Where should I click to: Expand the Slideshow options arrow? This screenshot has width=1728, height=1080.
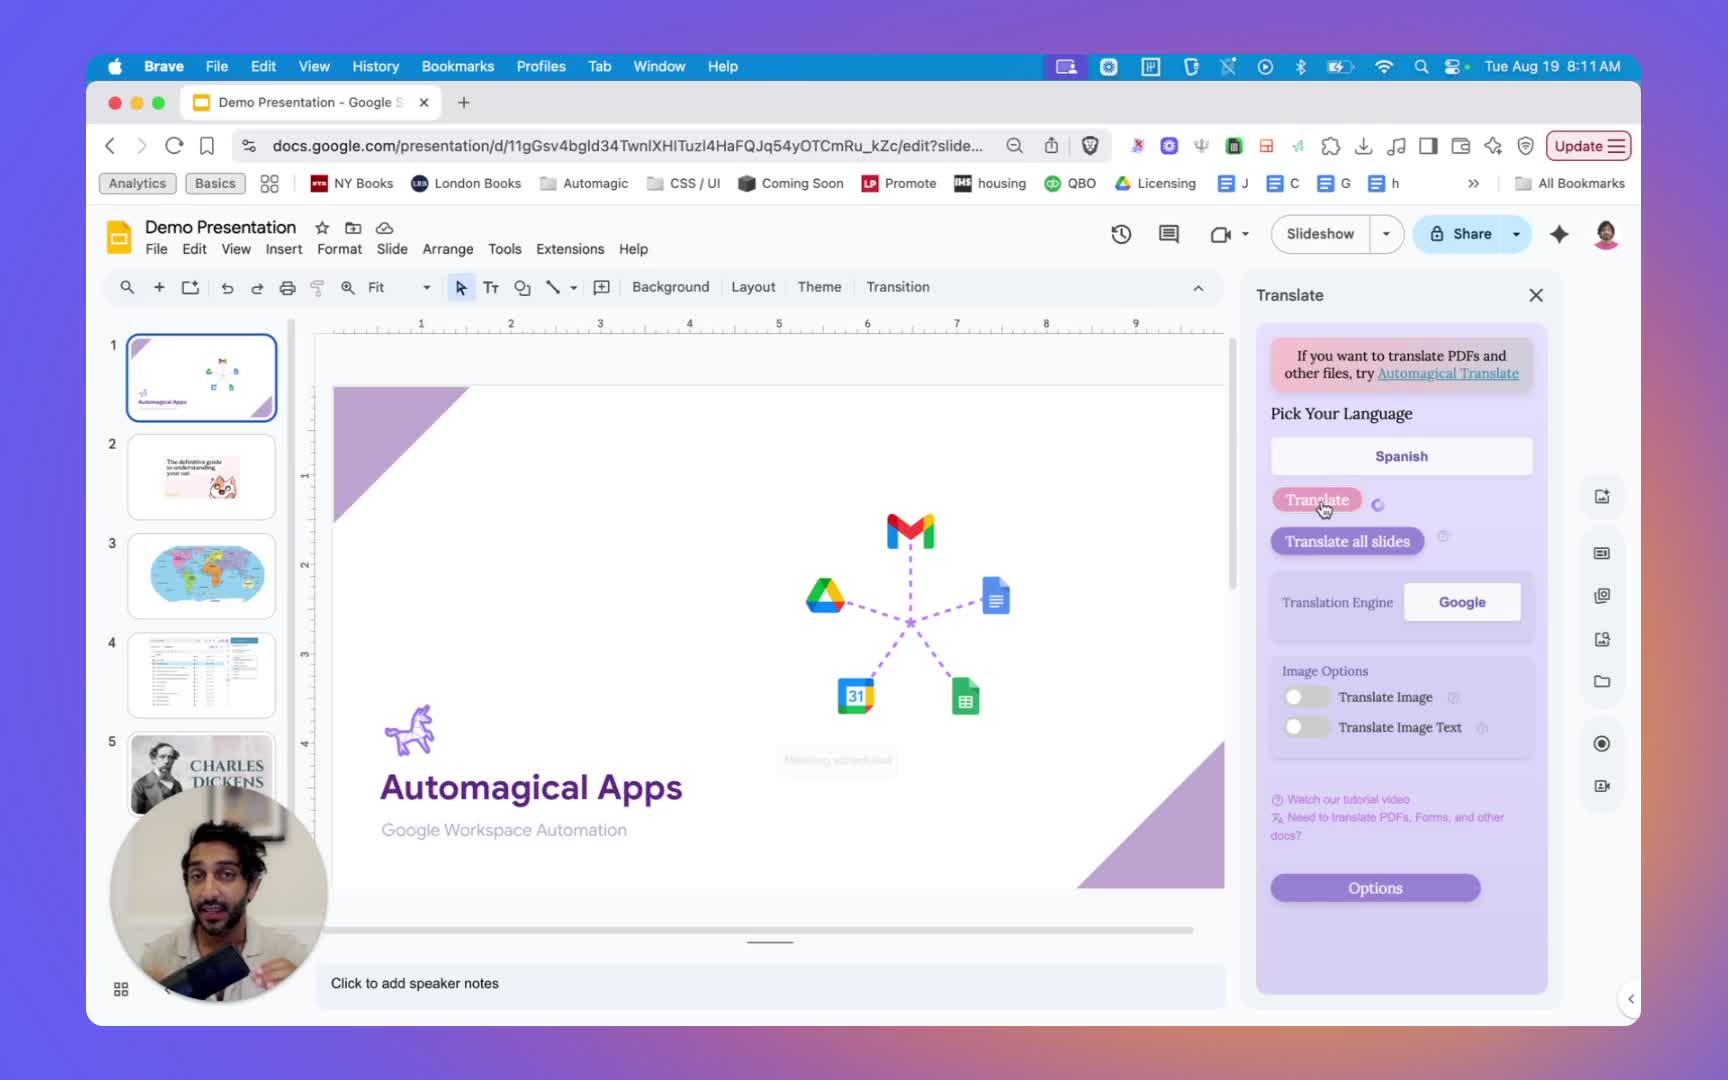1386,234
